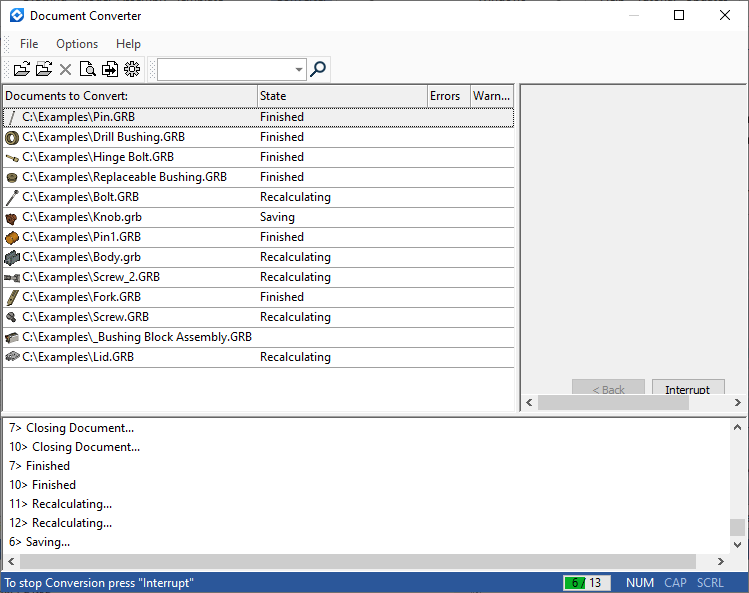Click log pane horizontal scroll left arrow
This screenshot has width=749, height=593.
11,561
